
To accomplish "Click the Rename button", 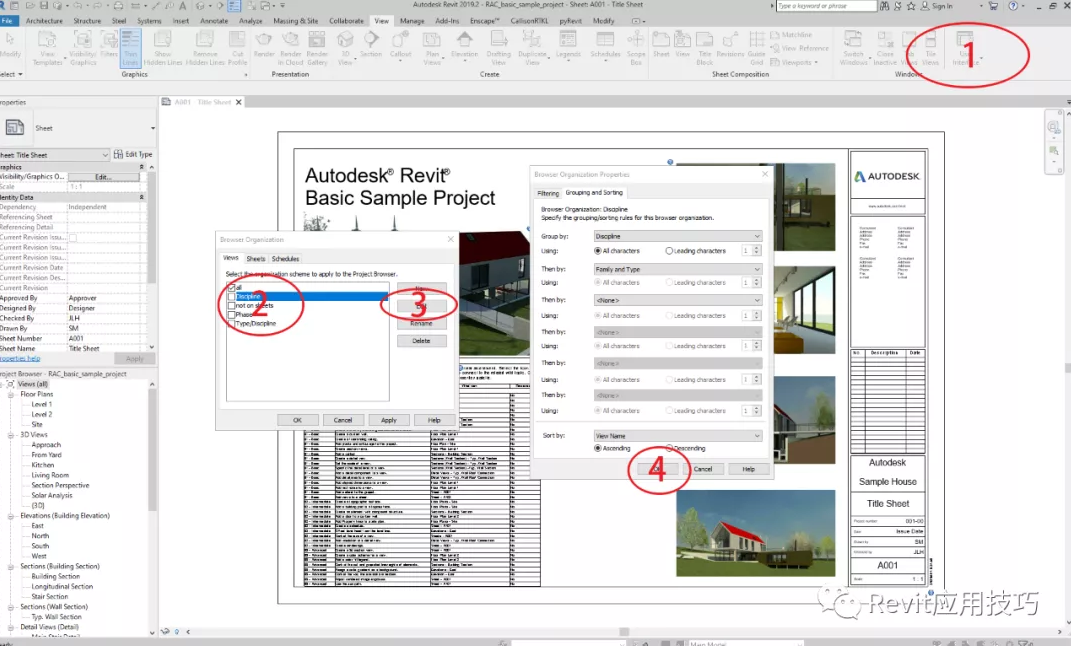I will (x=421, y=323).
